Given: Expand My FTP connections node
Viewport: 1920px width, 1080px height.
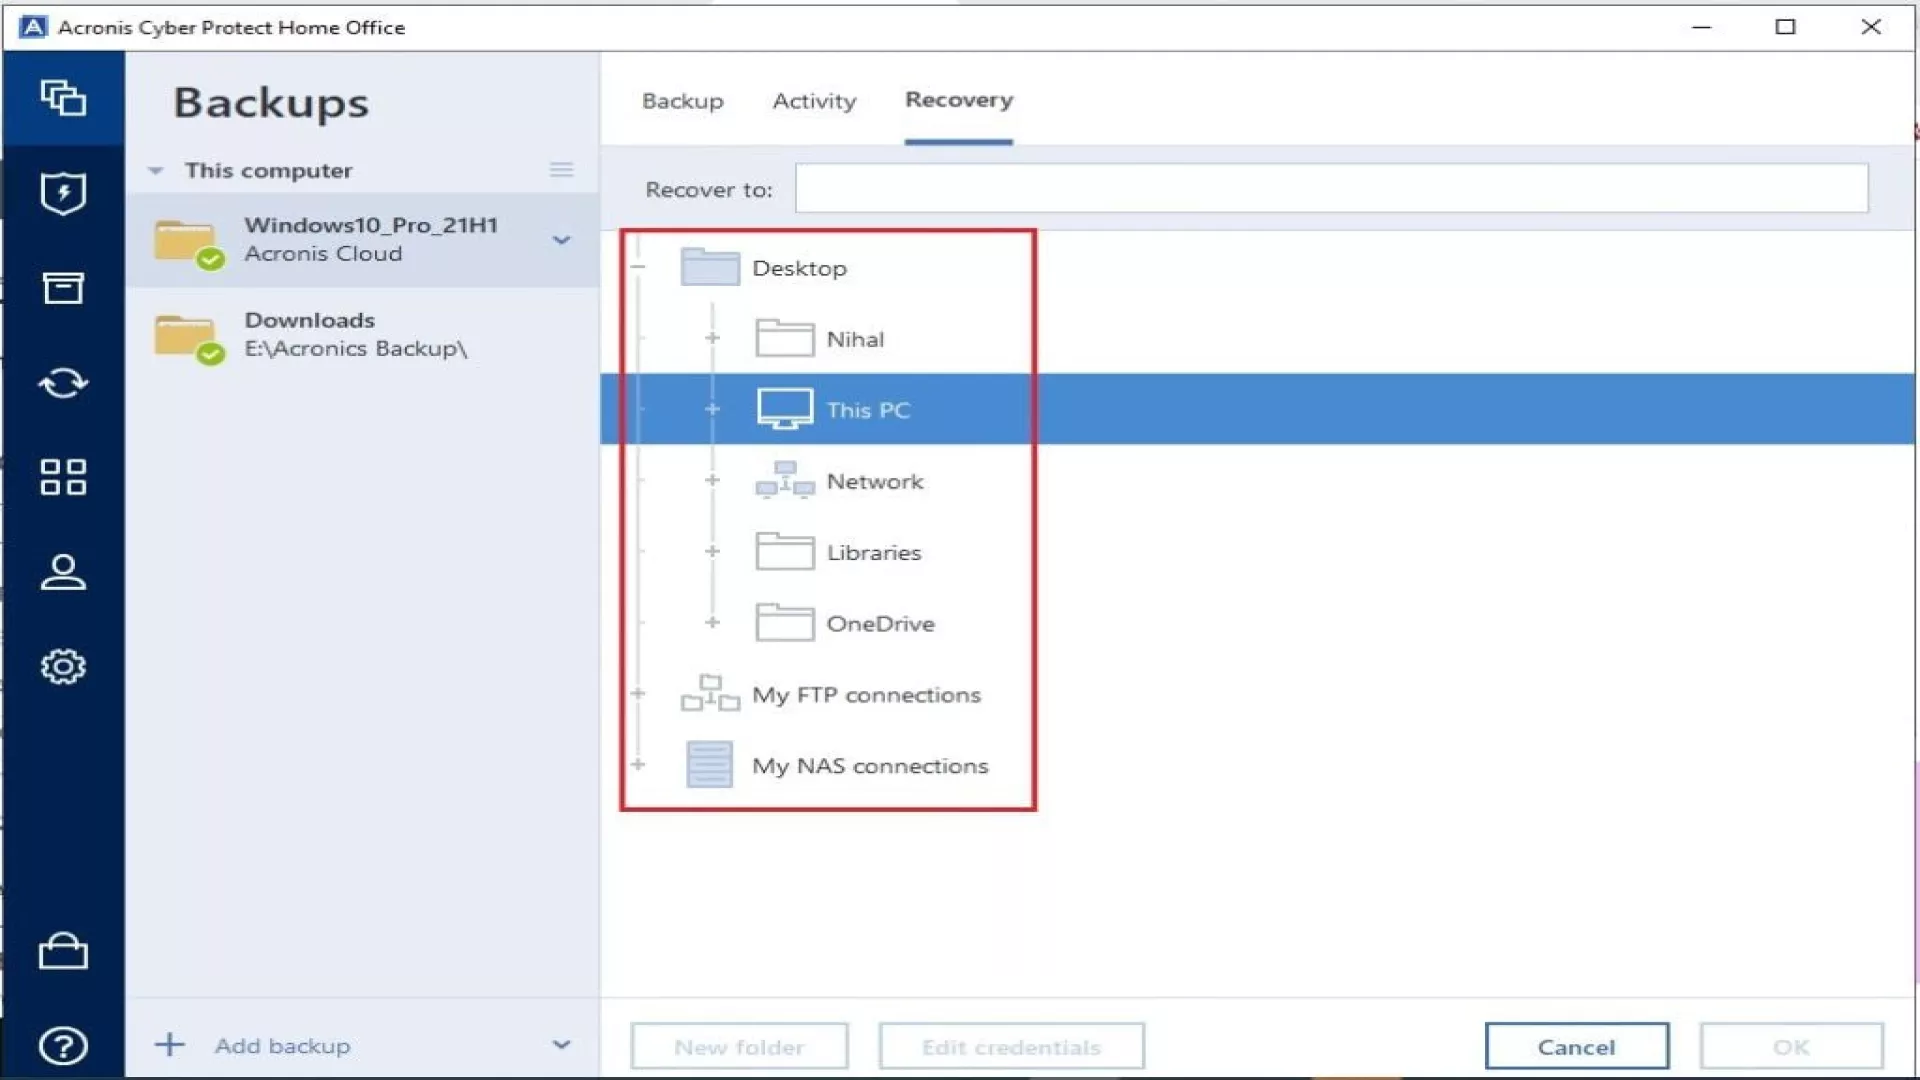Looking at the screenshot, I should point(638,693).
